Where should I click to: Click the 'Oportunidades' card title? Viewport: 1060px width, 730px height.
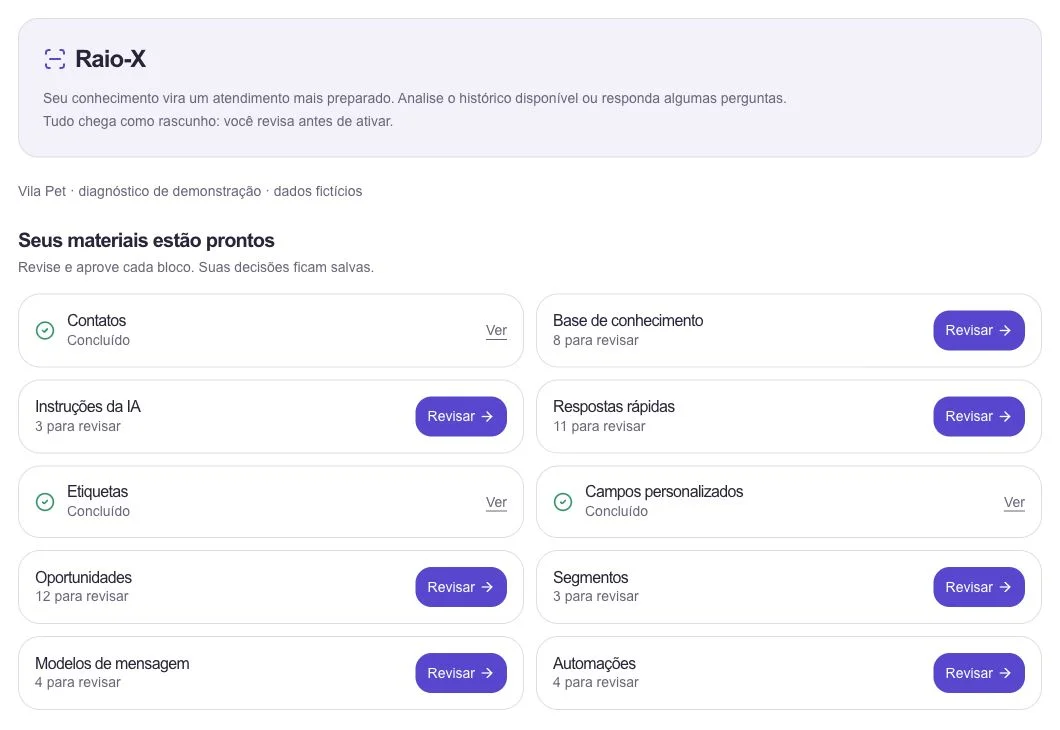pyautogui.click(x=83, y=577)
